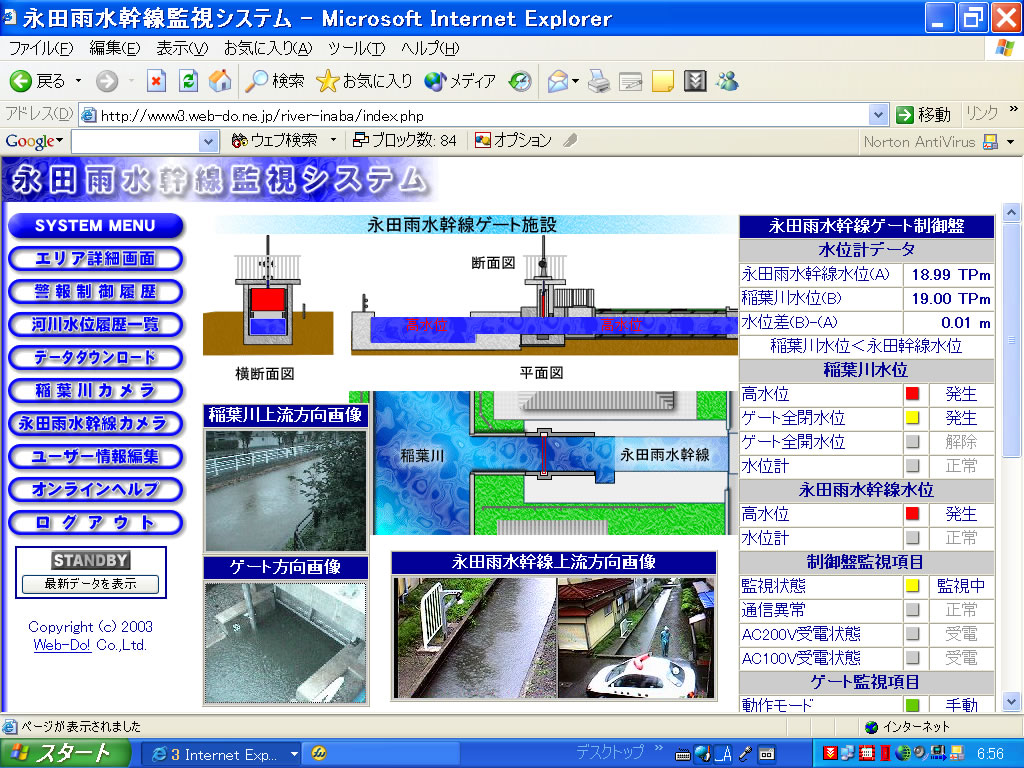Image resolution: width=1024 pixels, height=768 pixels.
Task: Open the History toolbar icon
Action: click(520, 81)
